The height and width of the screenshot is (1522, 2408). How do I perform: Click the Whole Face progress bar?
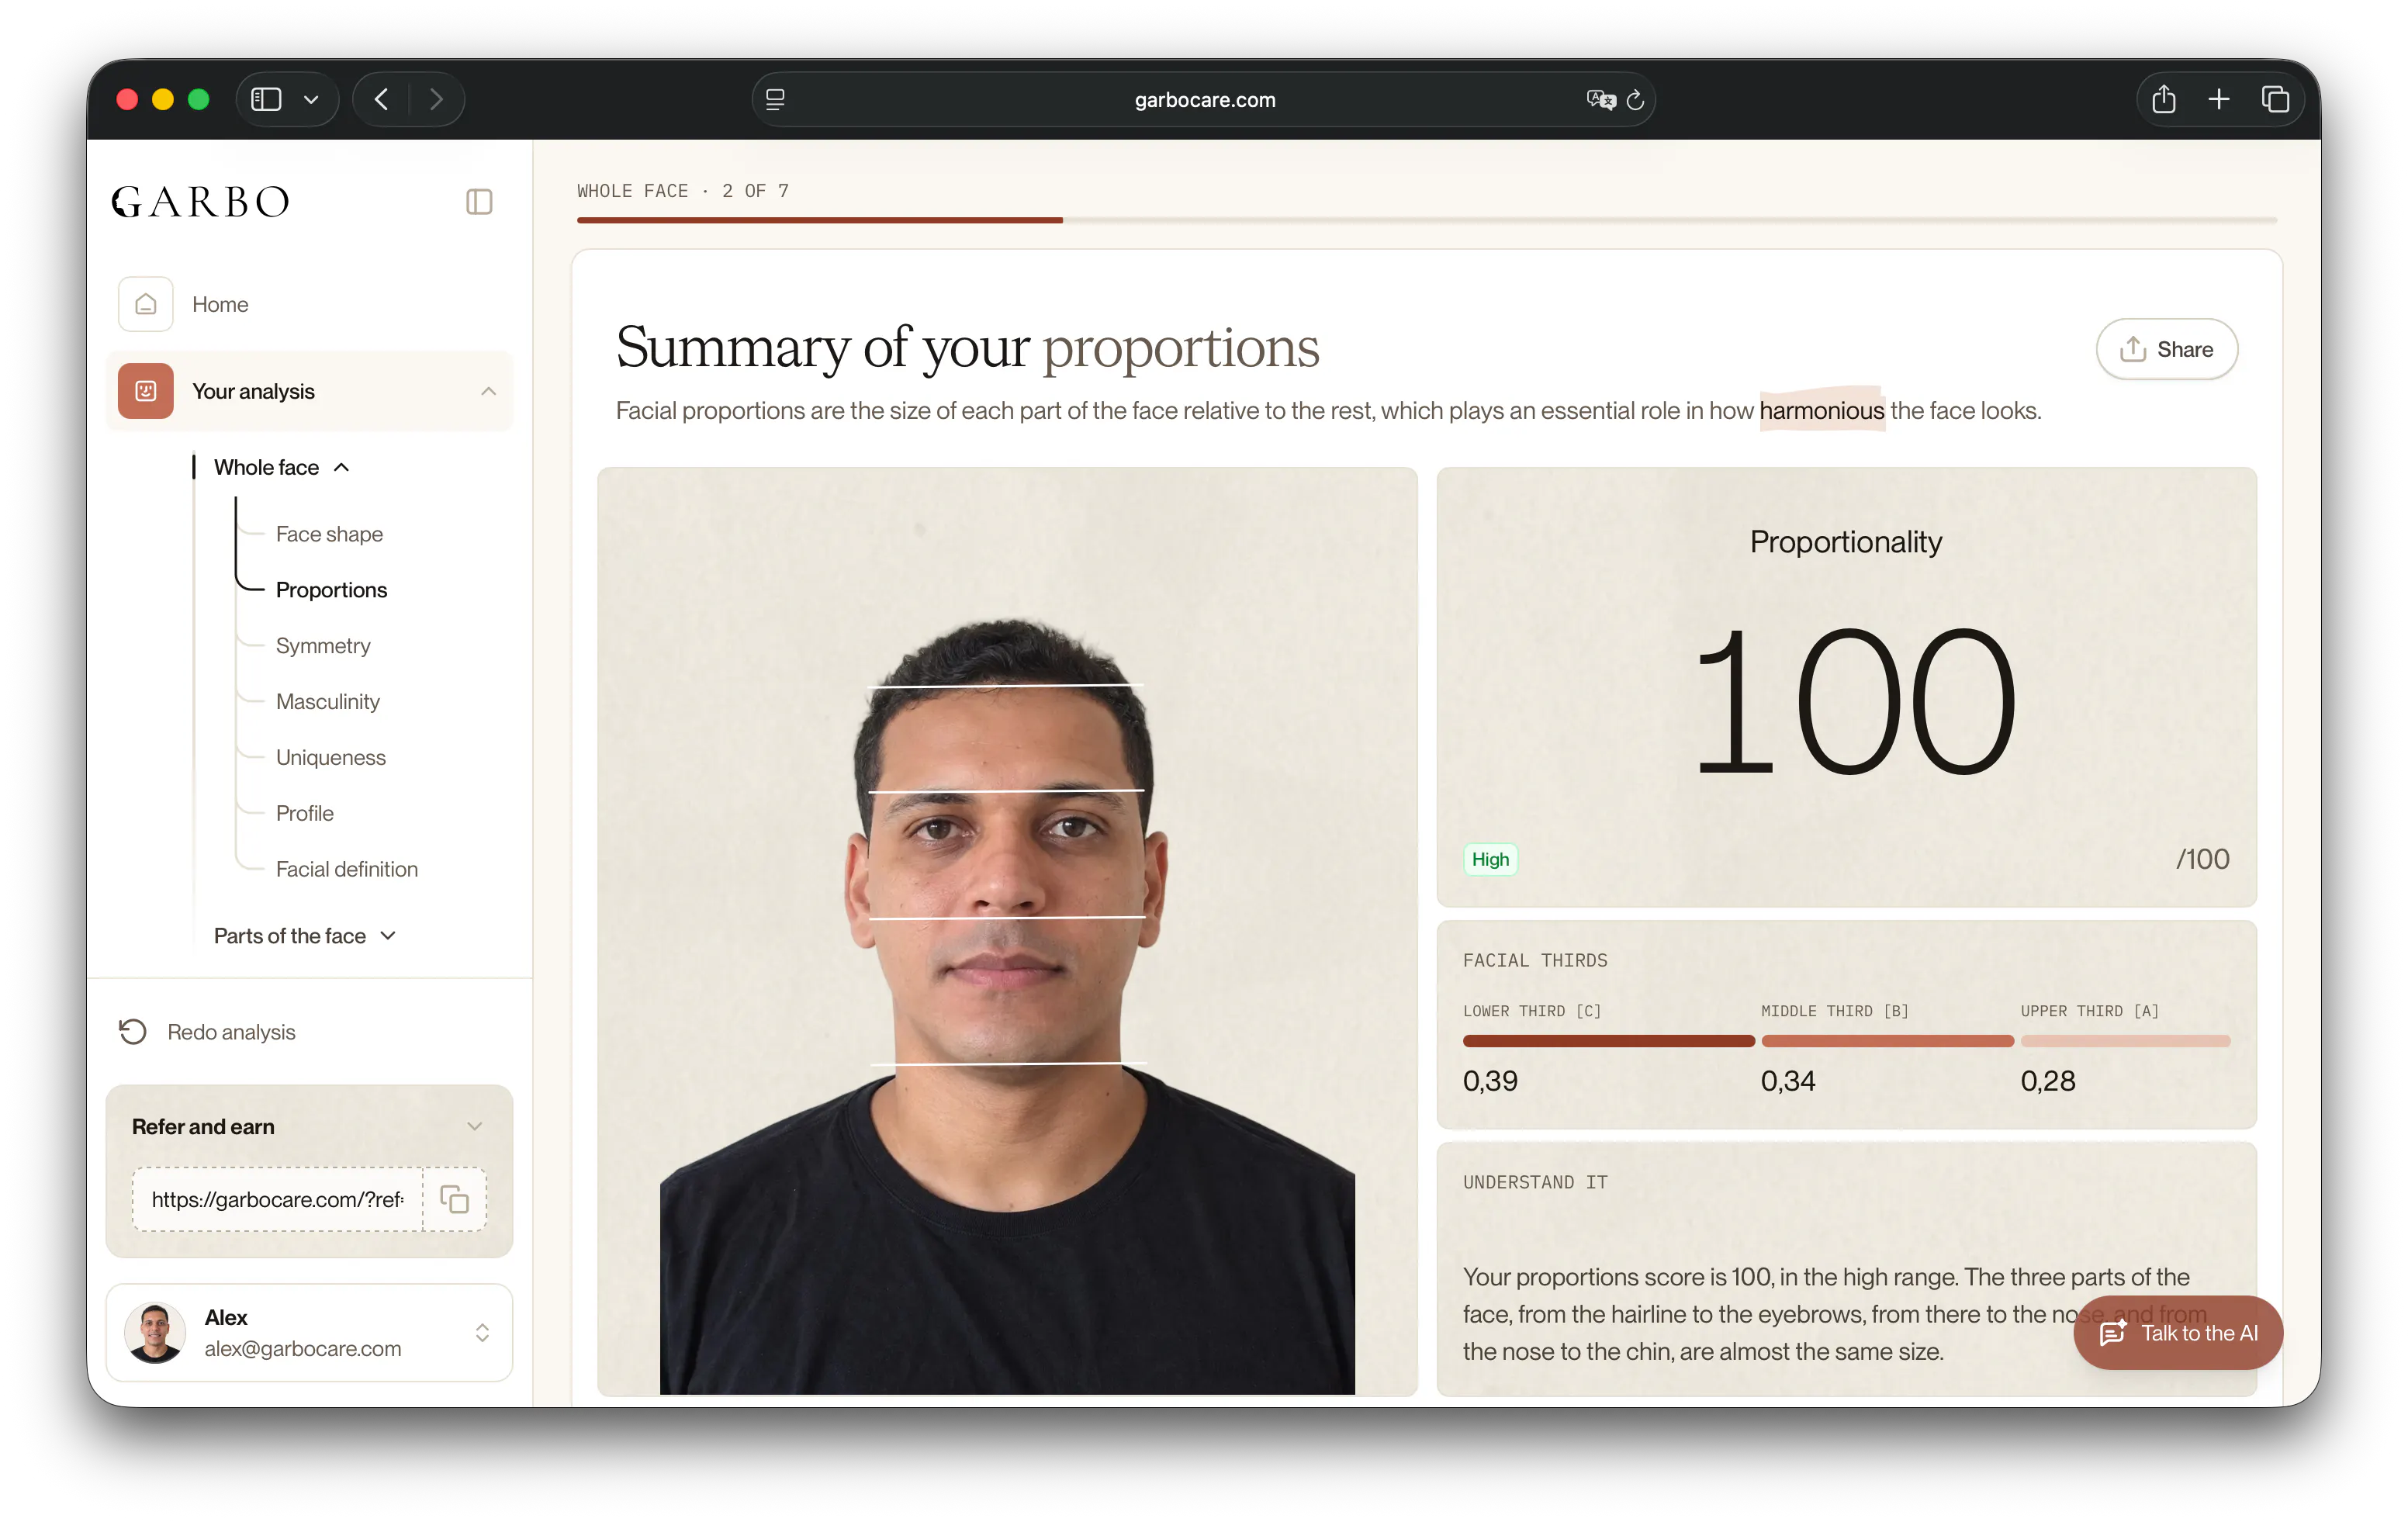tap(1426, 220)
